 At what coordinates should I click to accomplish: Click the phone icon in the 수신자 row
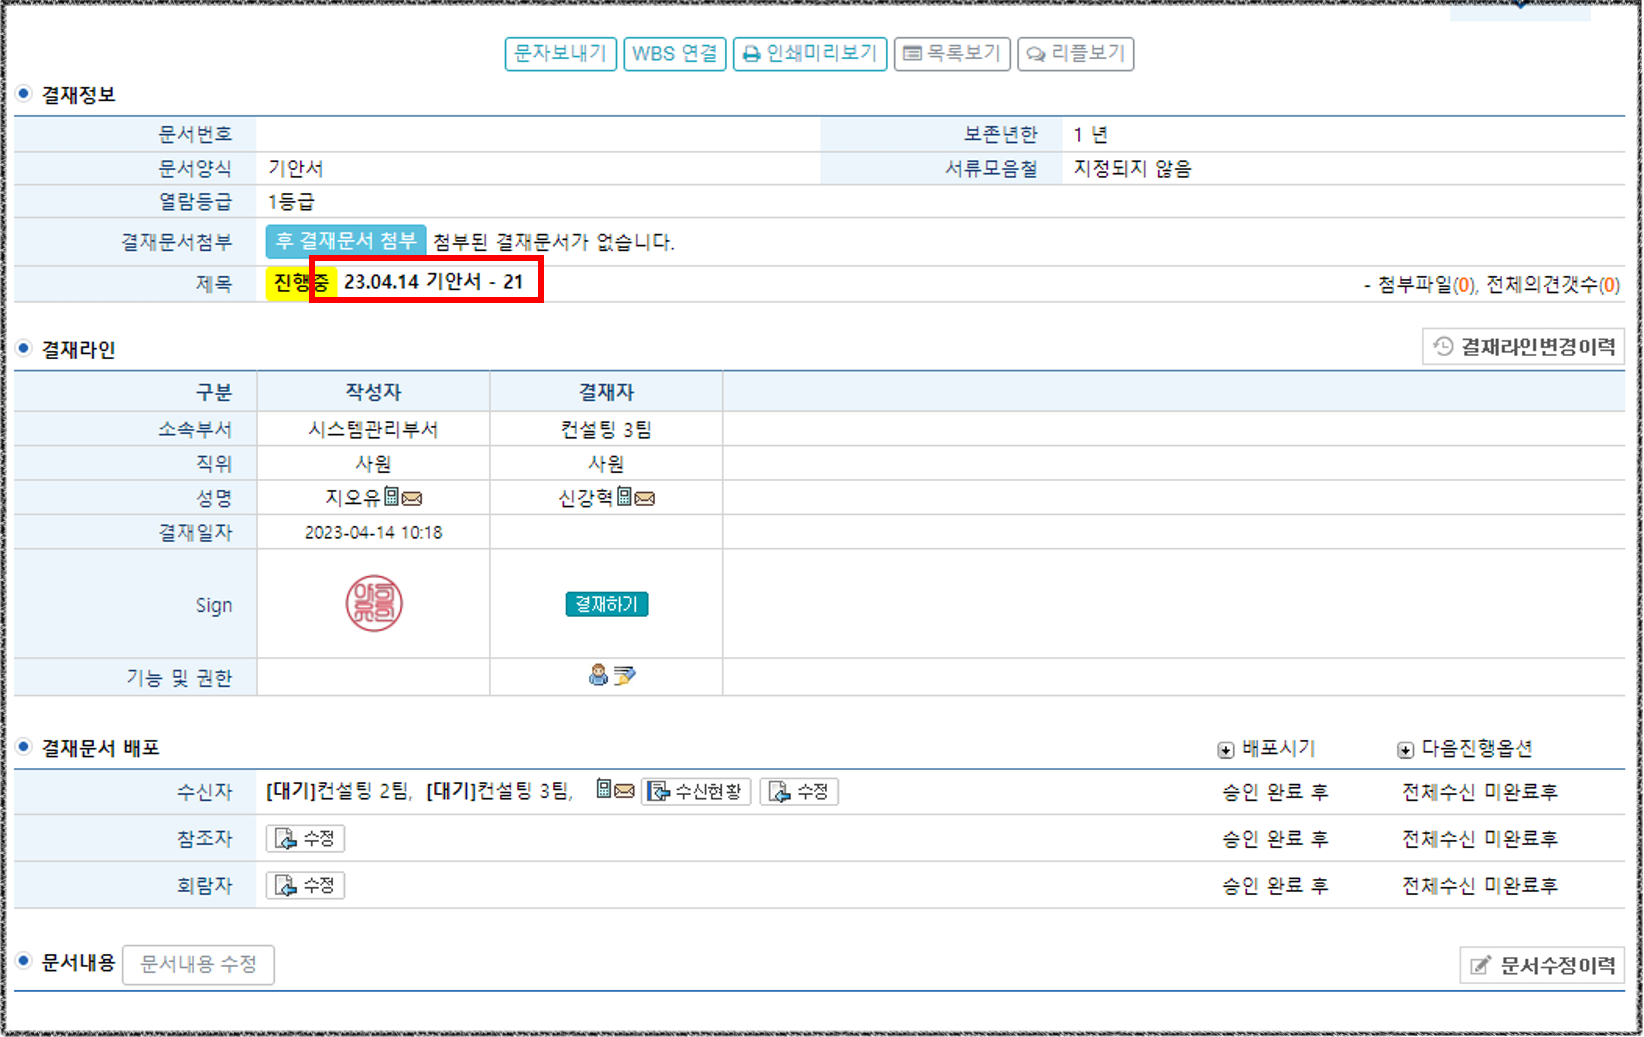pos(604,790)
